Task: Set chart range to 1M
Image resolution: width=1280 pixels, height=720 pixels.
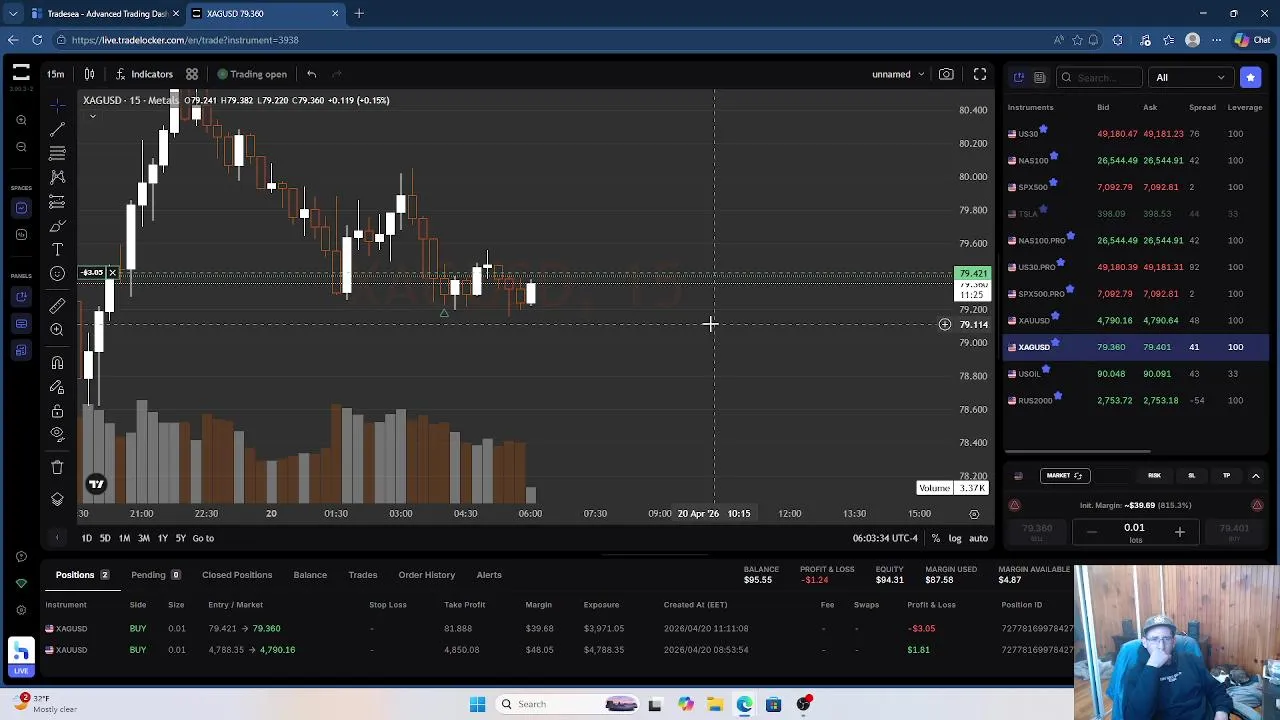Action: pyautogui.click(x=124, y=538)
